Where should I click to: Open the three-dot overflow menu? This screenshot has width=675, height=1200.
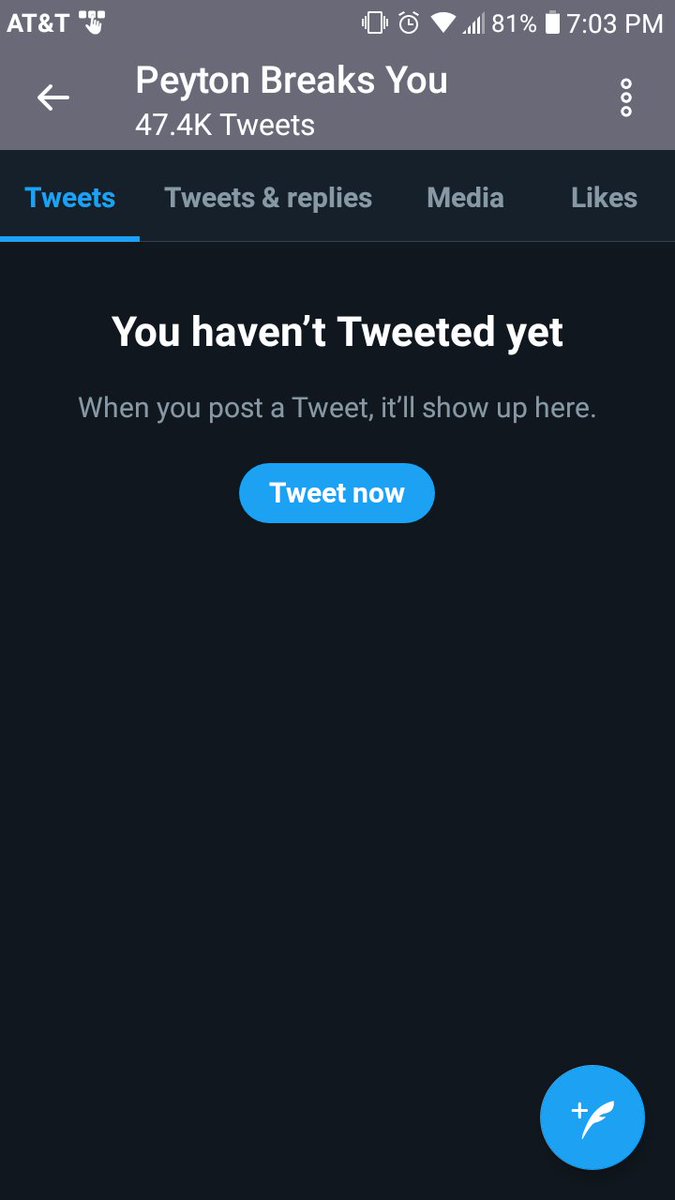click(626, 97)
